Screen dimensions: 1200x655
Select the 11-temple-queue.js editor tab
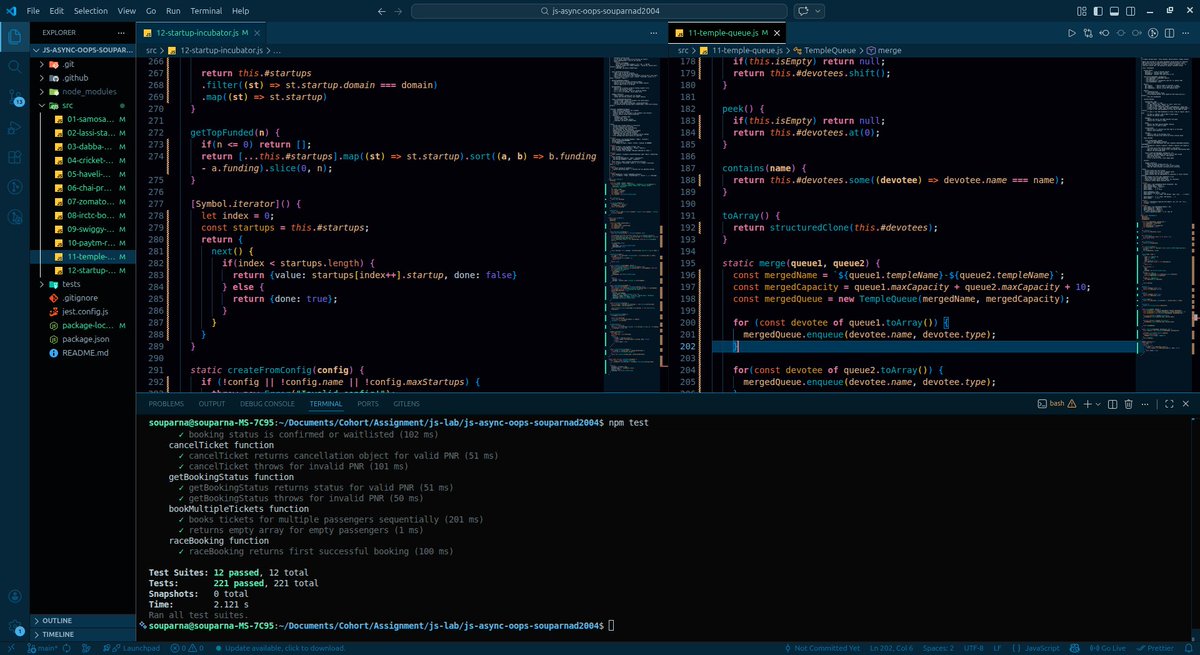point(725,34)
